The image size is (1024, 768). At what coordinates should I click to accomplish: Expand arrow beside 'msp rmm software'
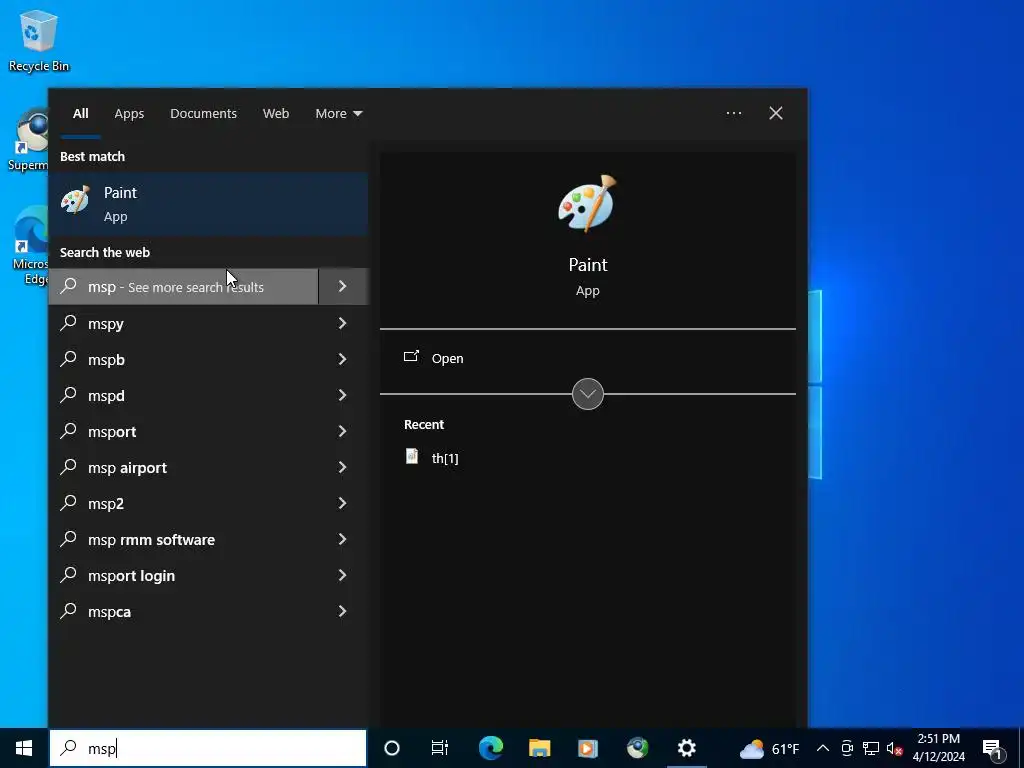tap(343, 539)
